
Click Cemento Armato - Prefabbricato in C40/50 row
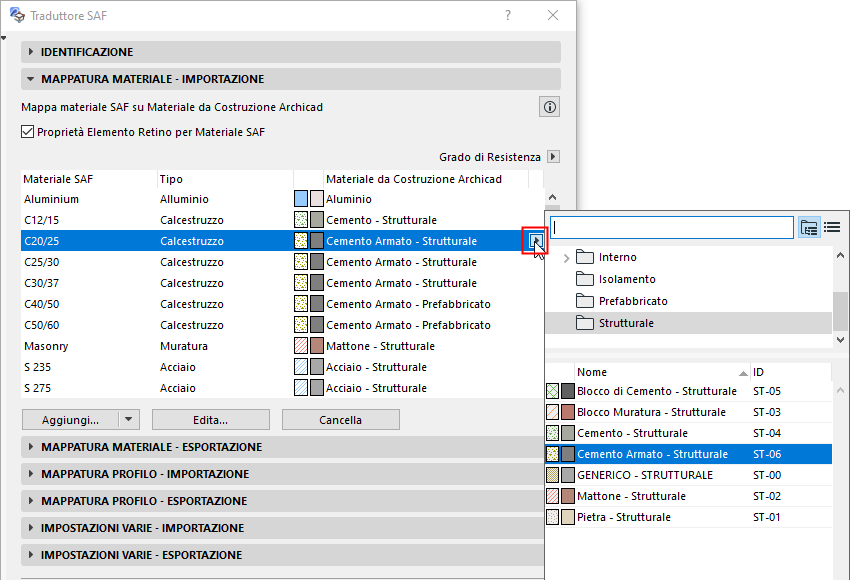pos(408,304)
